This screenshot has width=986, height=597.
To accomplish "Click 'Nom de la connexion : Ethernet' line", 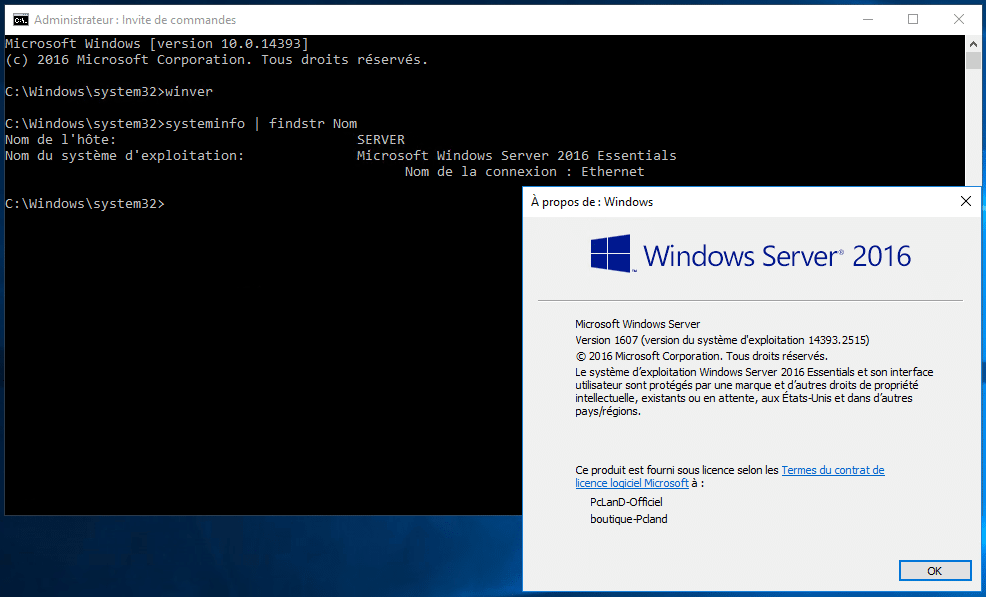I will (524, 171).
